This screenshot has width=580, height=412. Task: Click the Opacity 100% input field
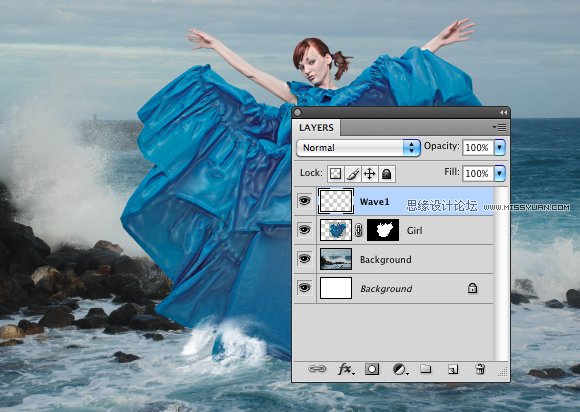click(478, 148)
